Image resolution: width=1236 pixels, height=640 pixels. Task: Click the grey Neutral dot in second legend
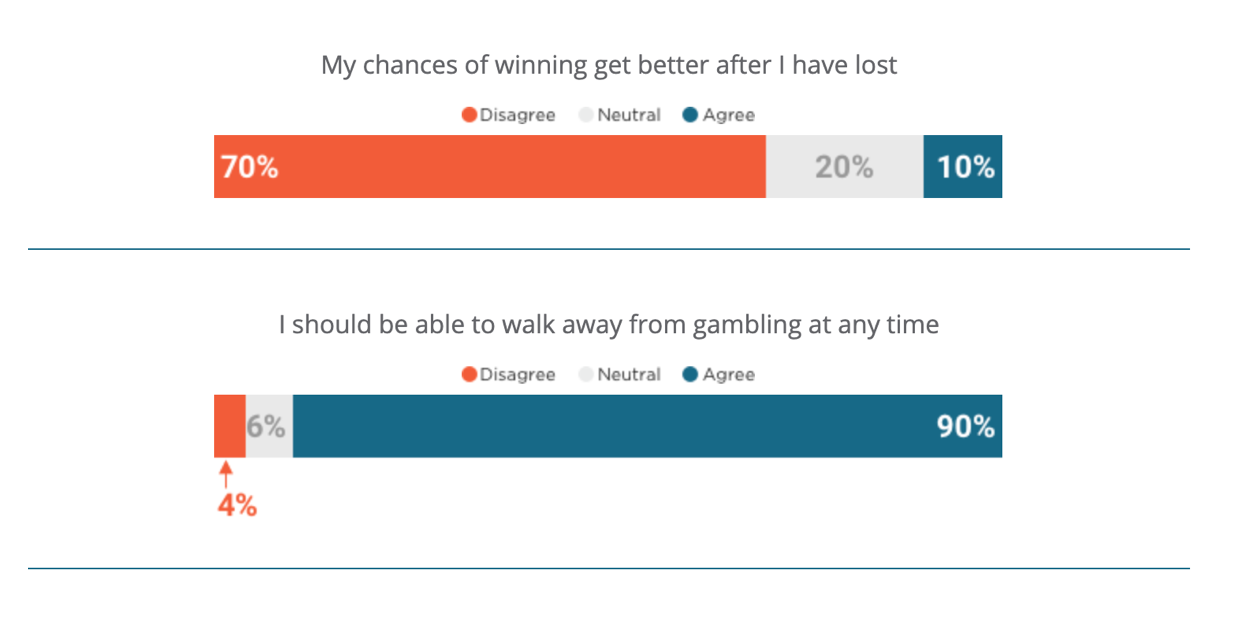pyautogui.click(x=586, y=376)
